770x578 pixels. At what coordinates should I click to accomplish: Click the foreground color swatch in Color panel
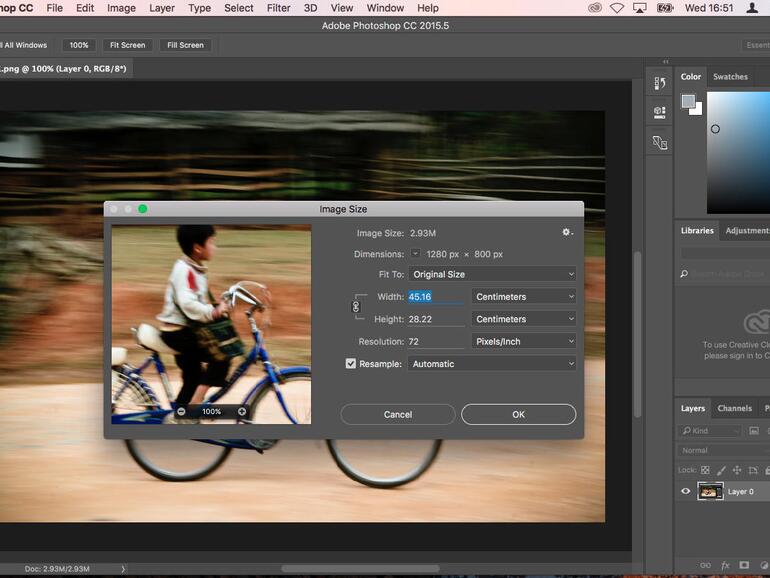point(688,101)
